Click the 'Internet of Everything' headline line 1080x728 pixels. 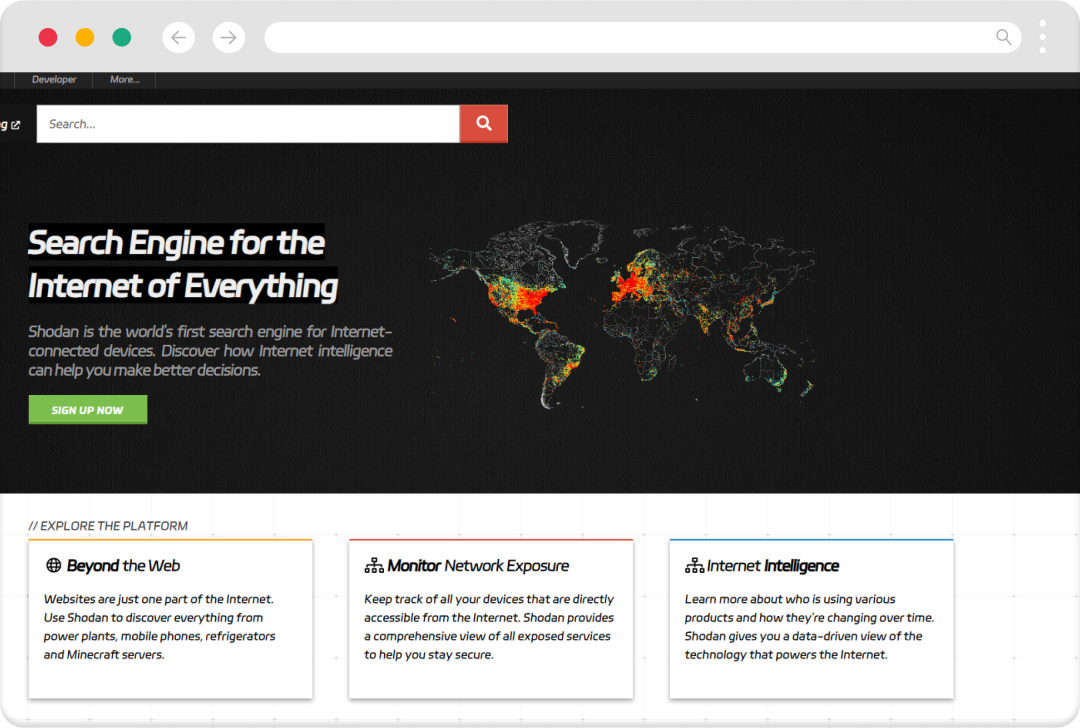(x=183, y=286)
